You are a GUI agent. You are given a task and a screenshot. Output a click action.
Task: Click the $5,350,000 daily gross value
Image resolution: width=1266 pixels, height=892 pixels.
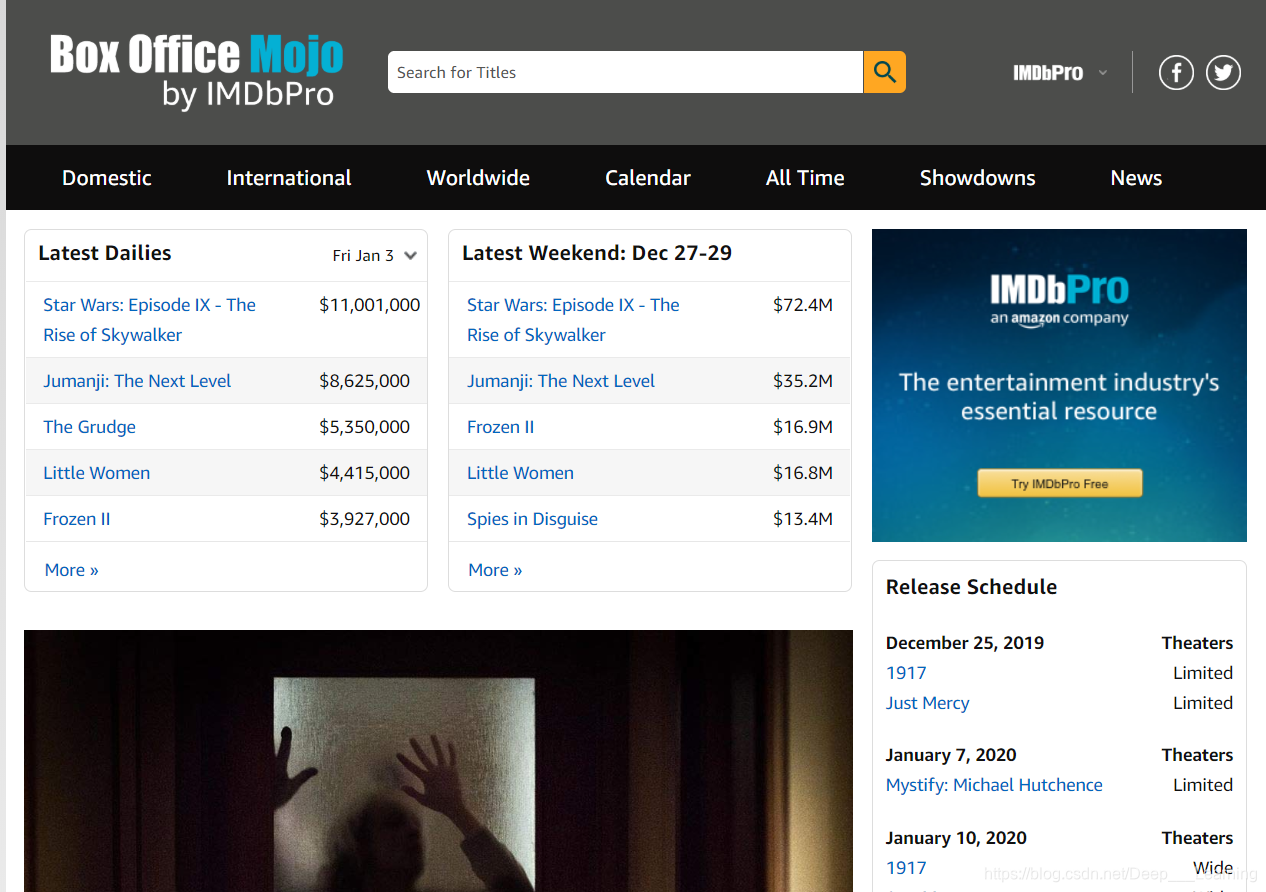[x=364, y=427]
